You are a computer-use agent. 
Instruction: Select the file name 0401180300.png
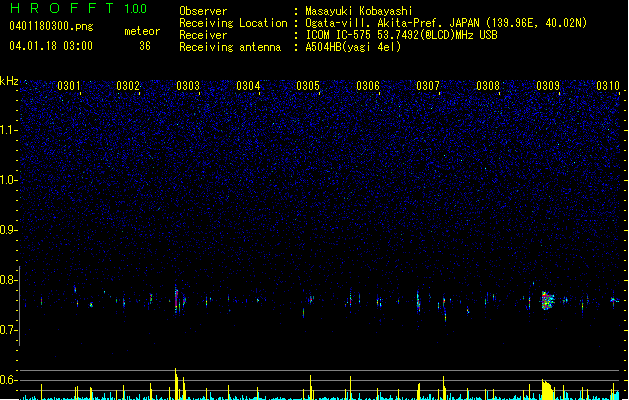(51, 26)
